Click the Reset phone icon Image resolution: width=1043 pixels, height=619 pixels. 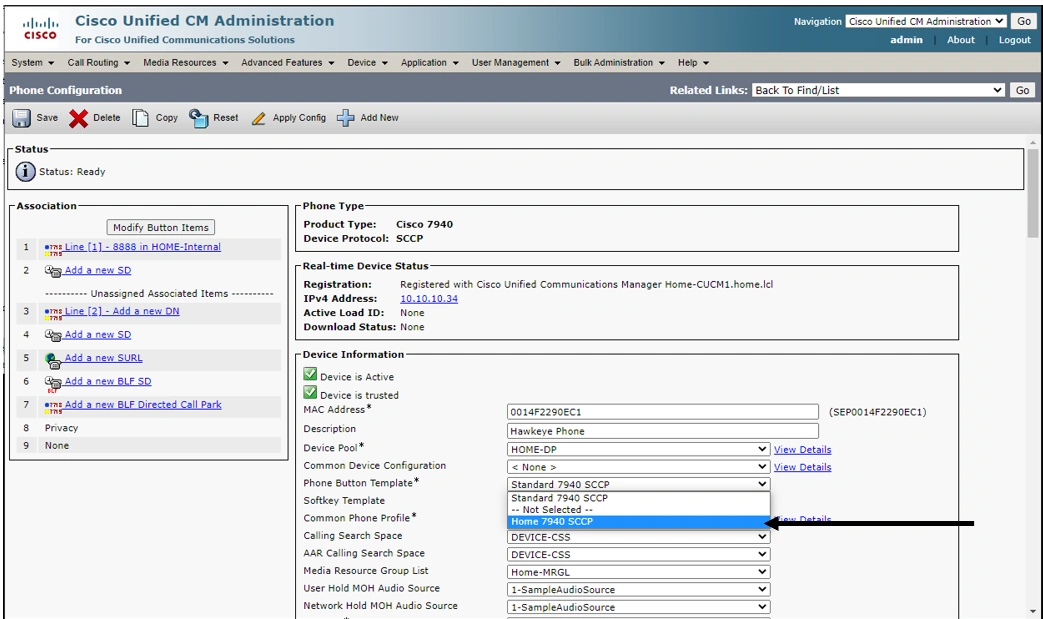coord(198,118)
